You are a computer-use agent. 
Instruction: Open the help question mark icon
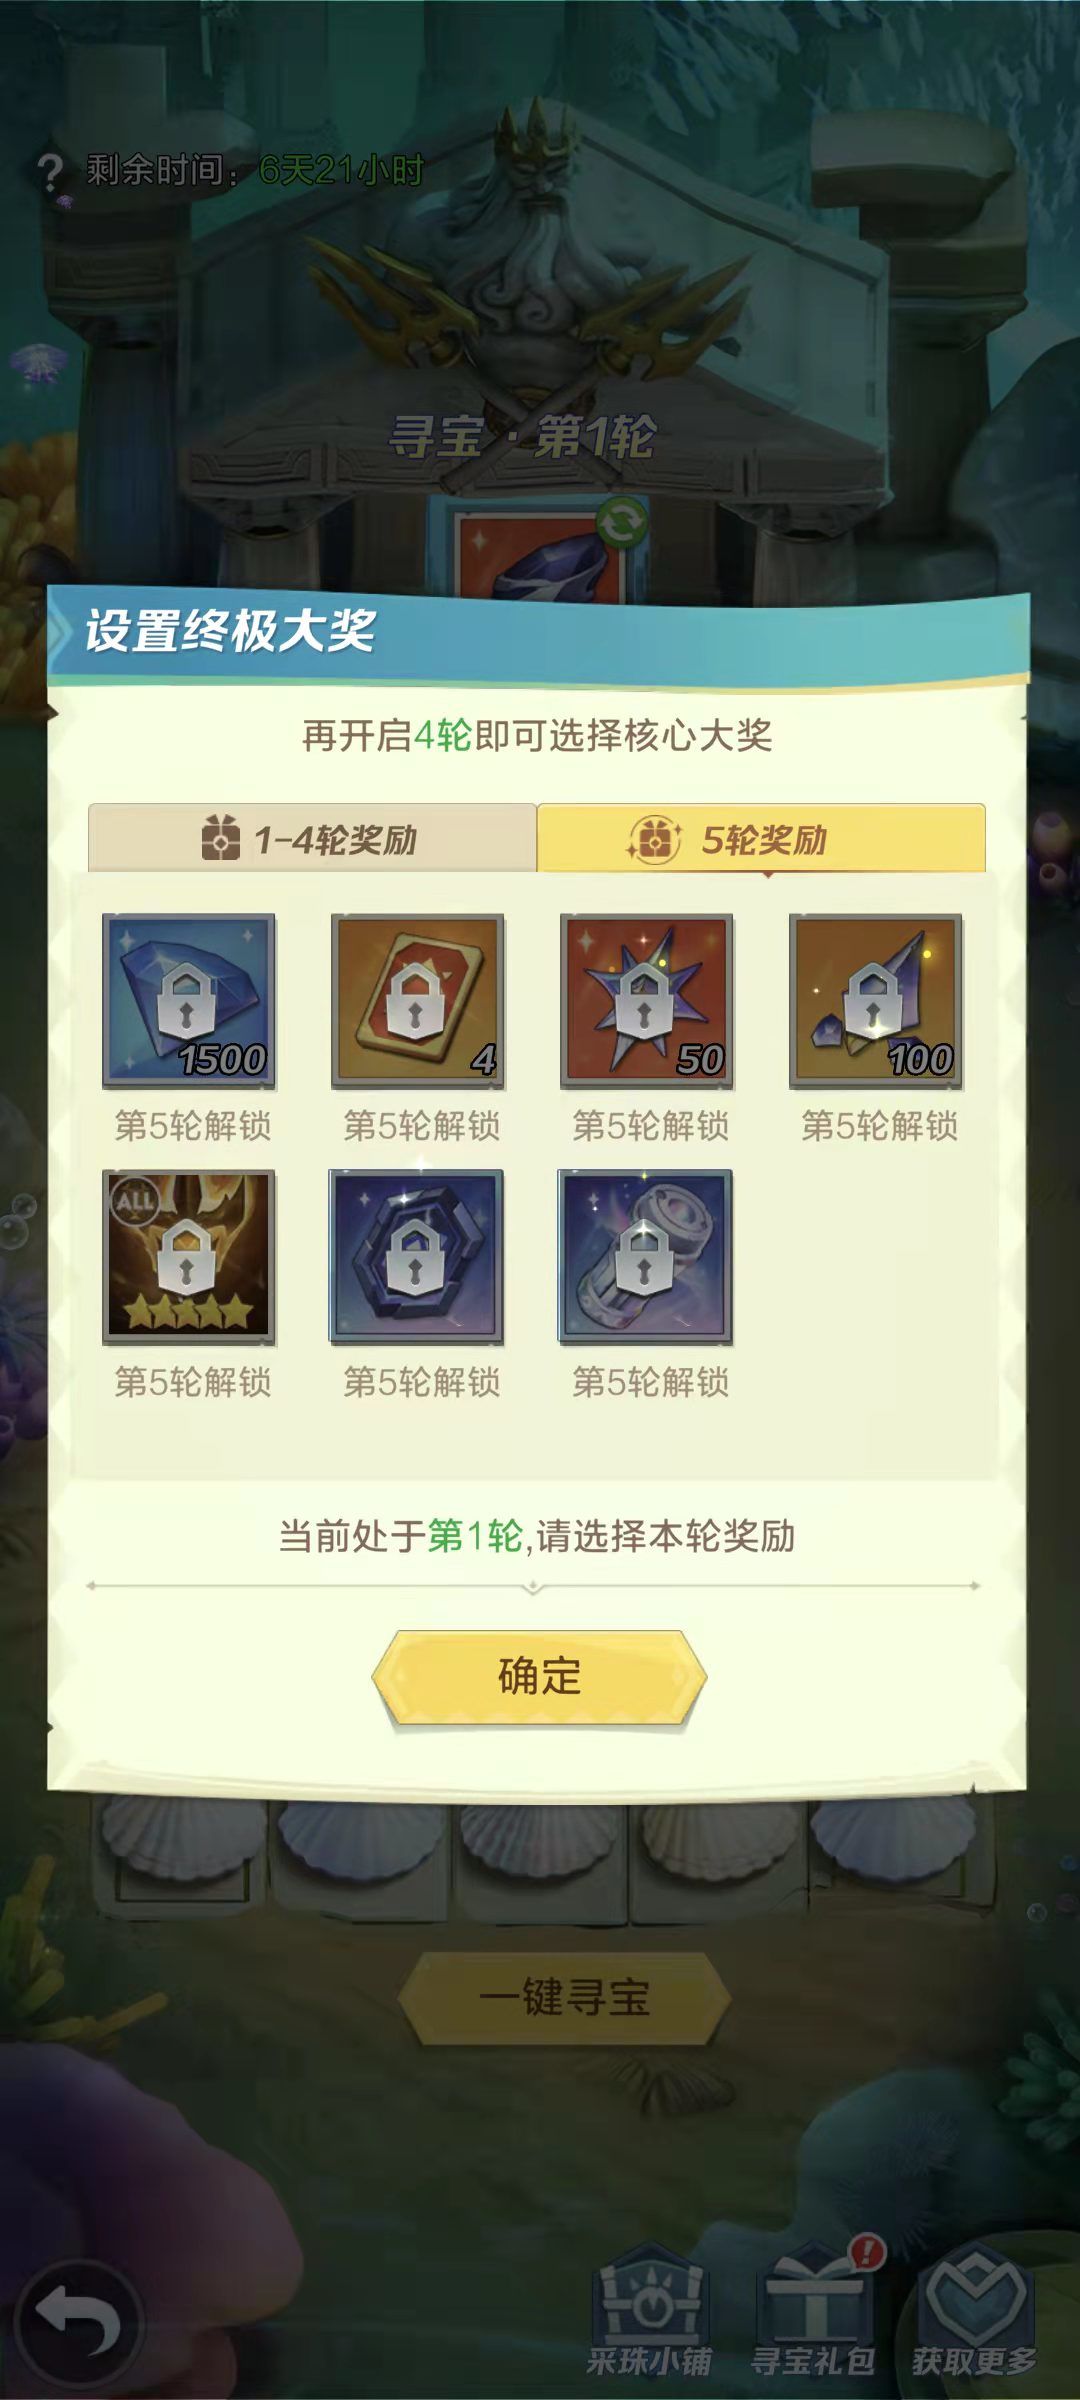[48, 172]
